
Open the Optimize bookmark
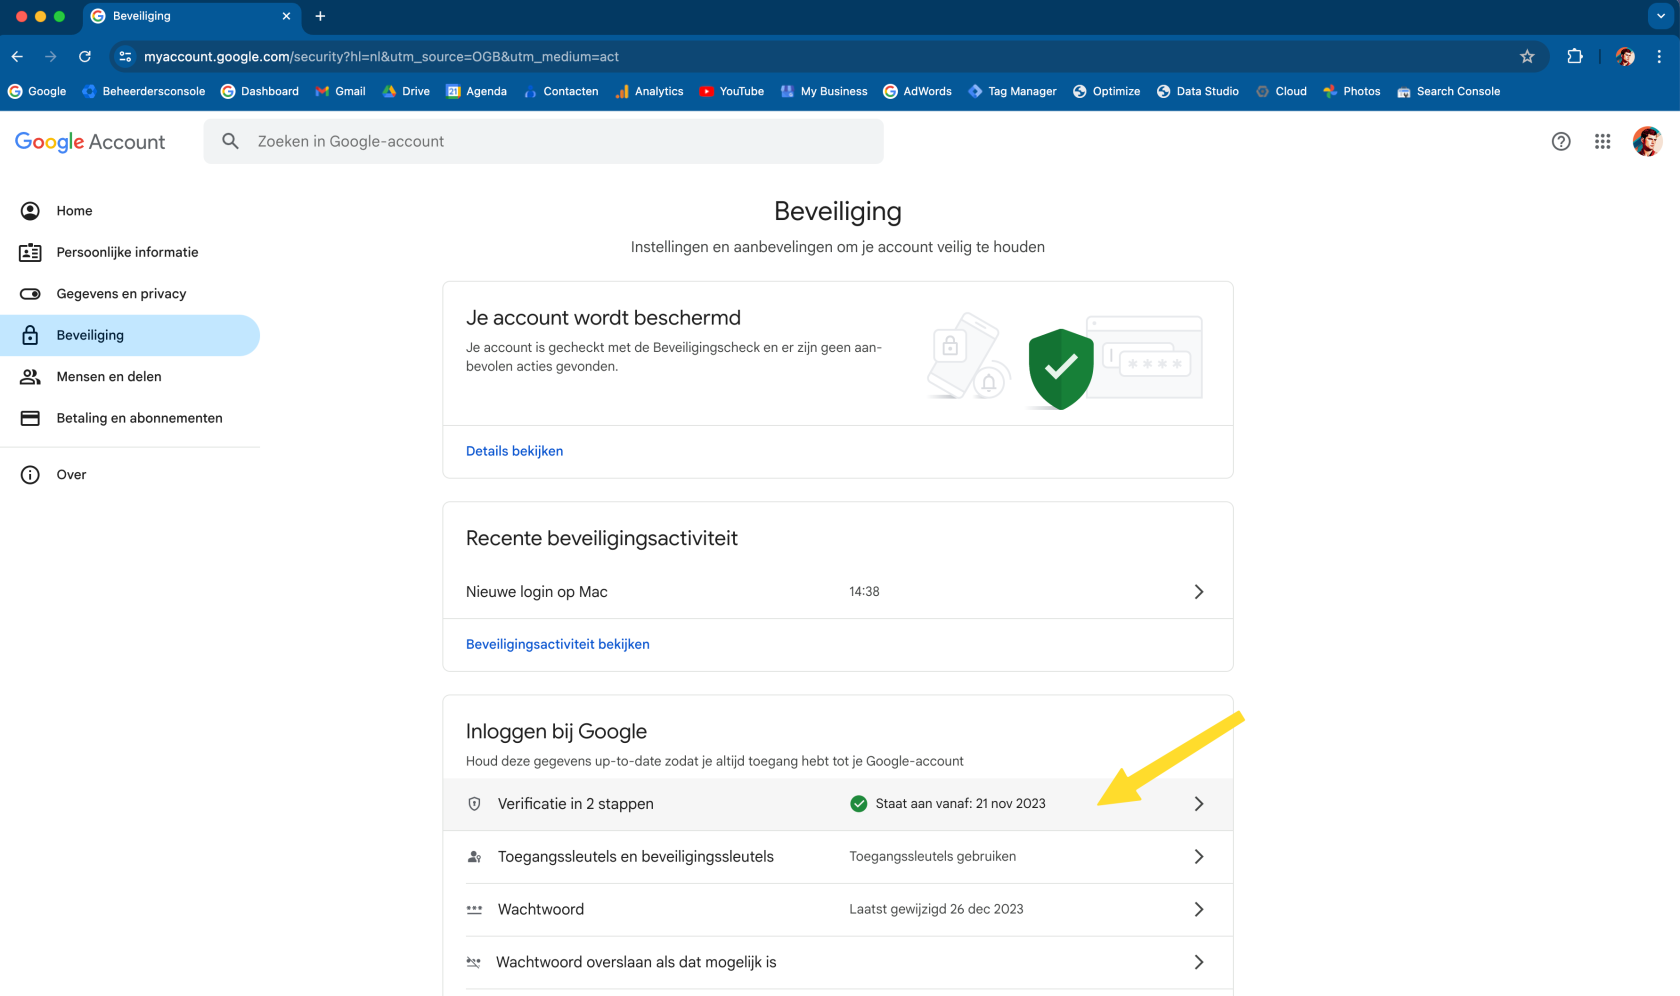click(x=1106, y=91)
